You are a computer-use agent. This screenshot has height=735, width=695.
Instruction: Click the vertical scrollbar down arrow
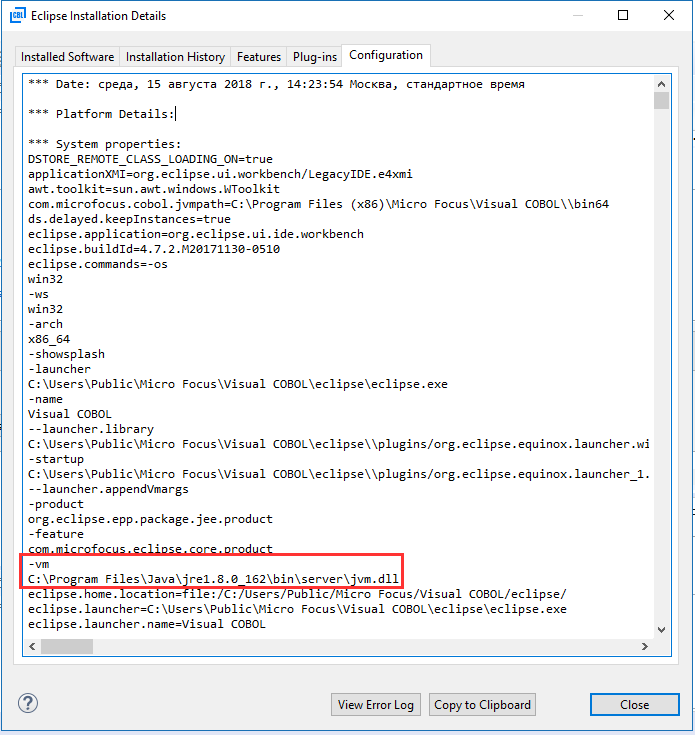pos(661,630)
